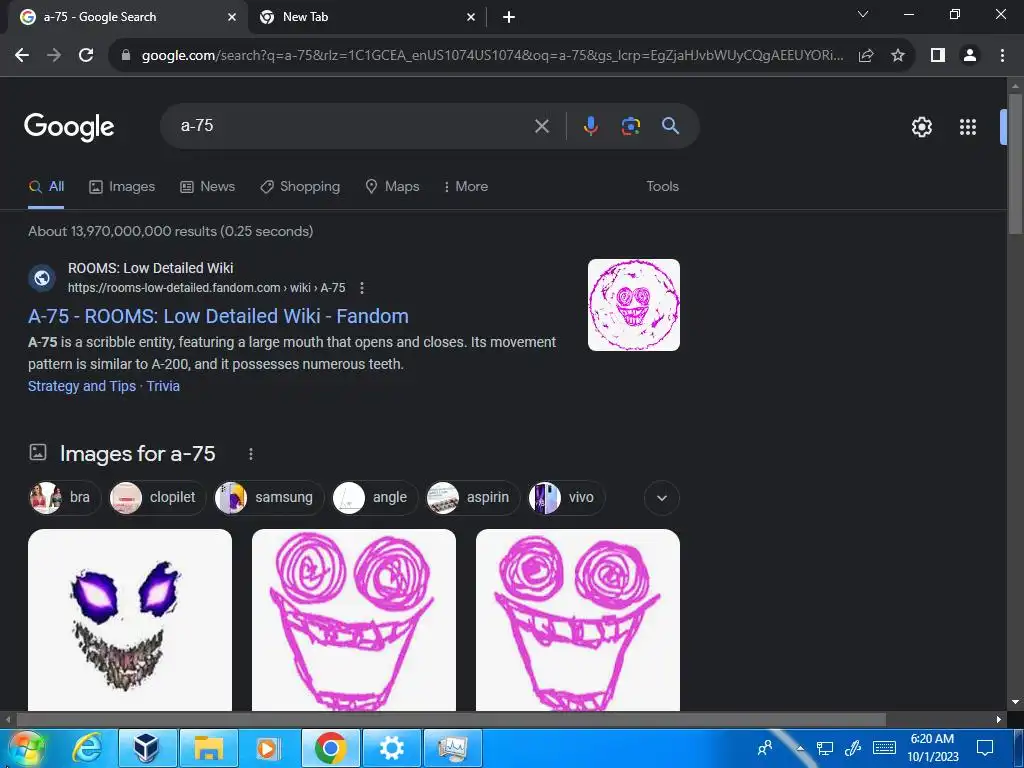Open the purple-eyed dark face image result
The image size is (1024, 768).
(x=130, y=620)
